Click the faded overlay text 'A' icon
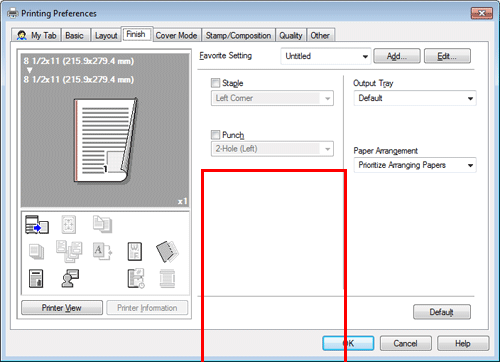Image resolution: width=500 pixels, height=362 pixels. pos(102,251)
